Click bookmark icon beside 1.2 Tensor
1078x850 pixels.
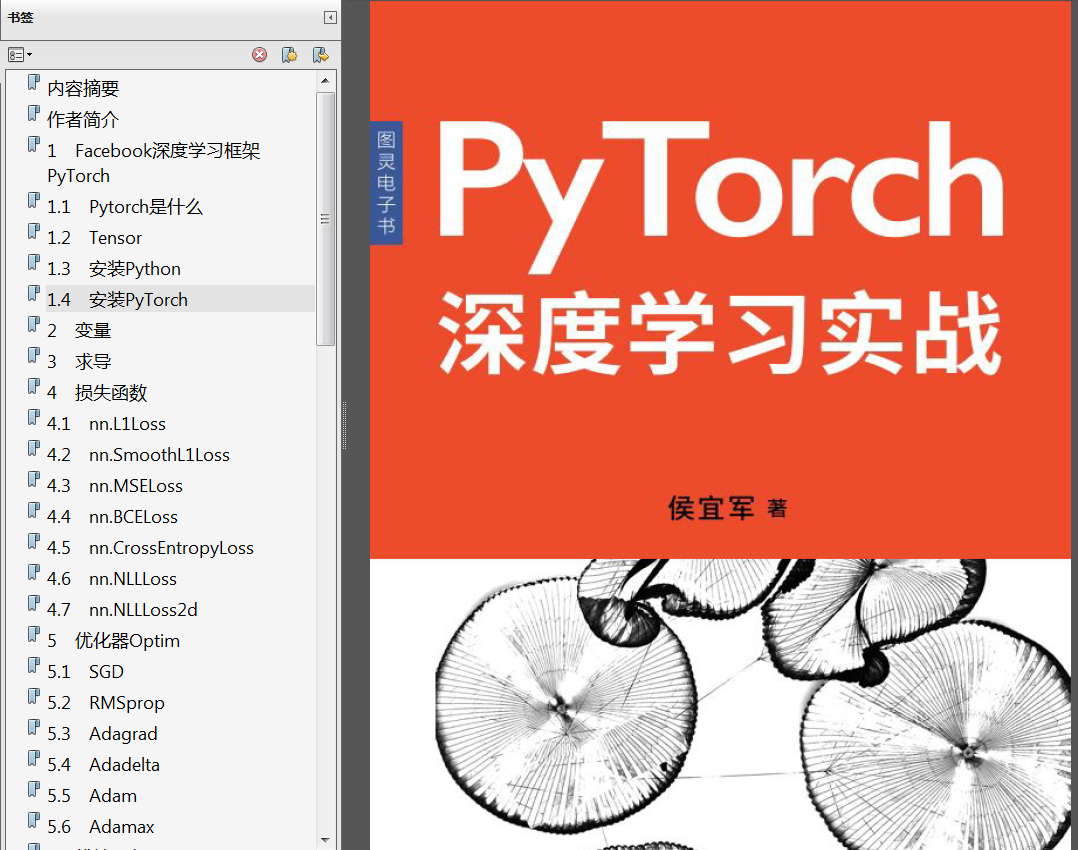coord(34,232)
